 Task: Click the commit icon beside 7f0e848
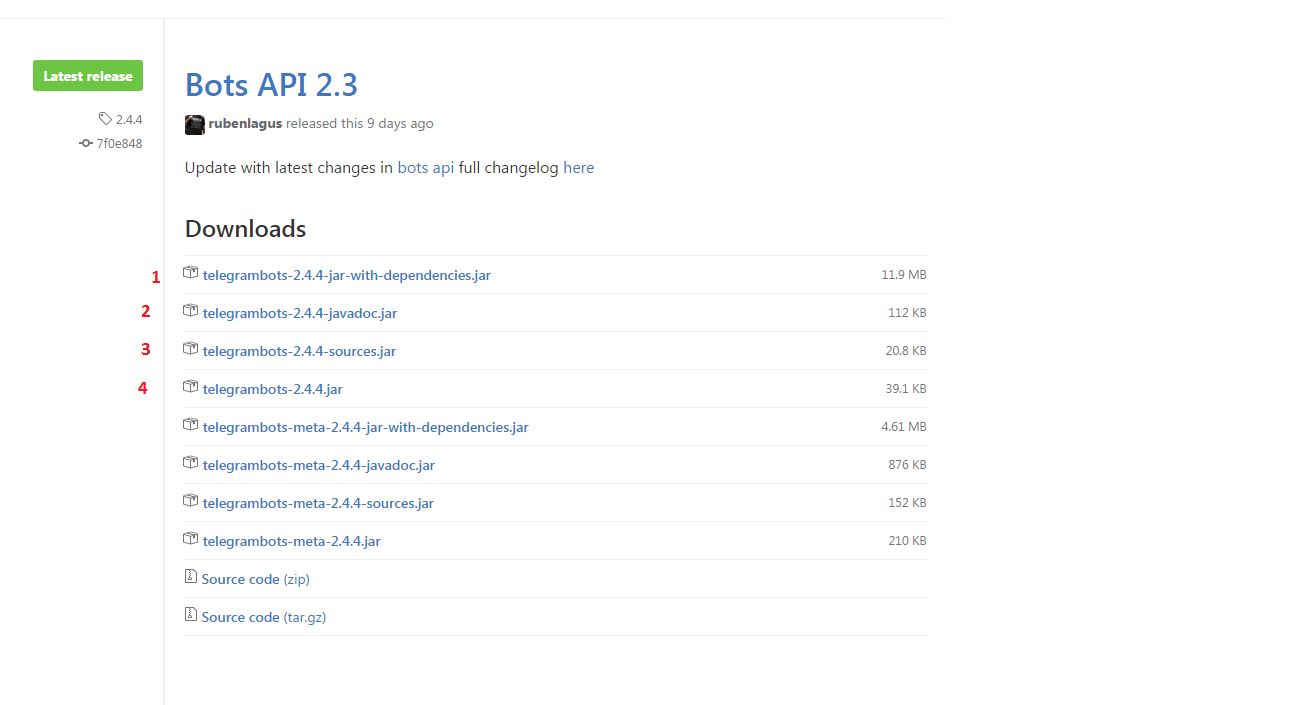click(x=86, y=143)
